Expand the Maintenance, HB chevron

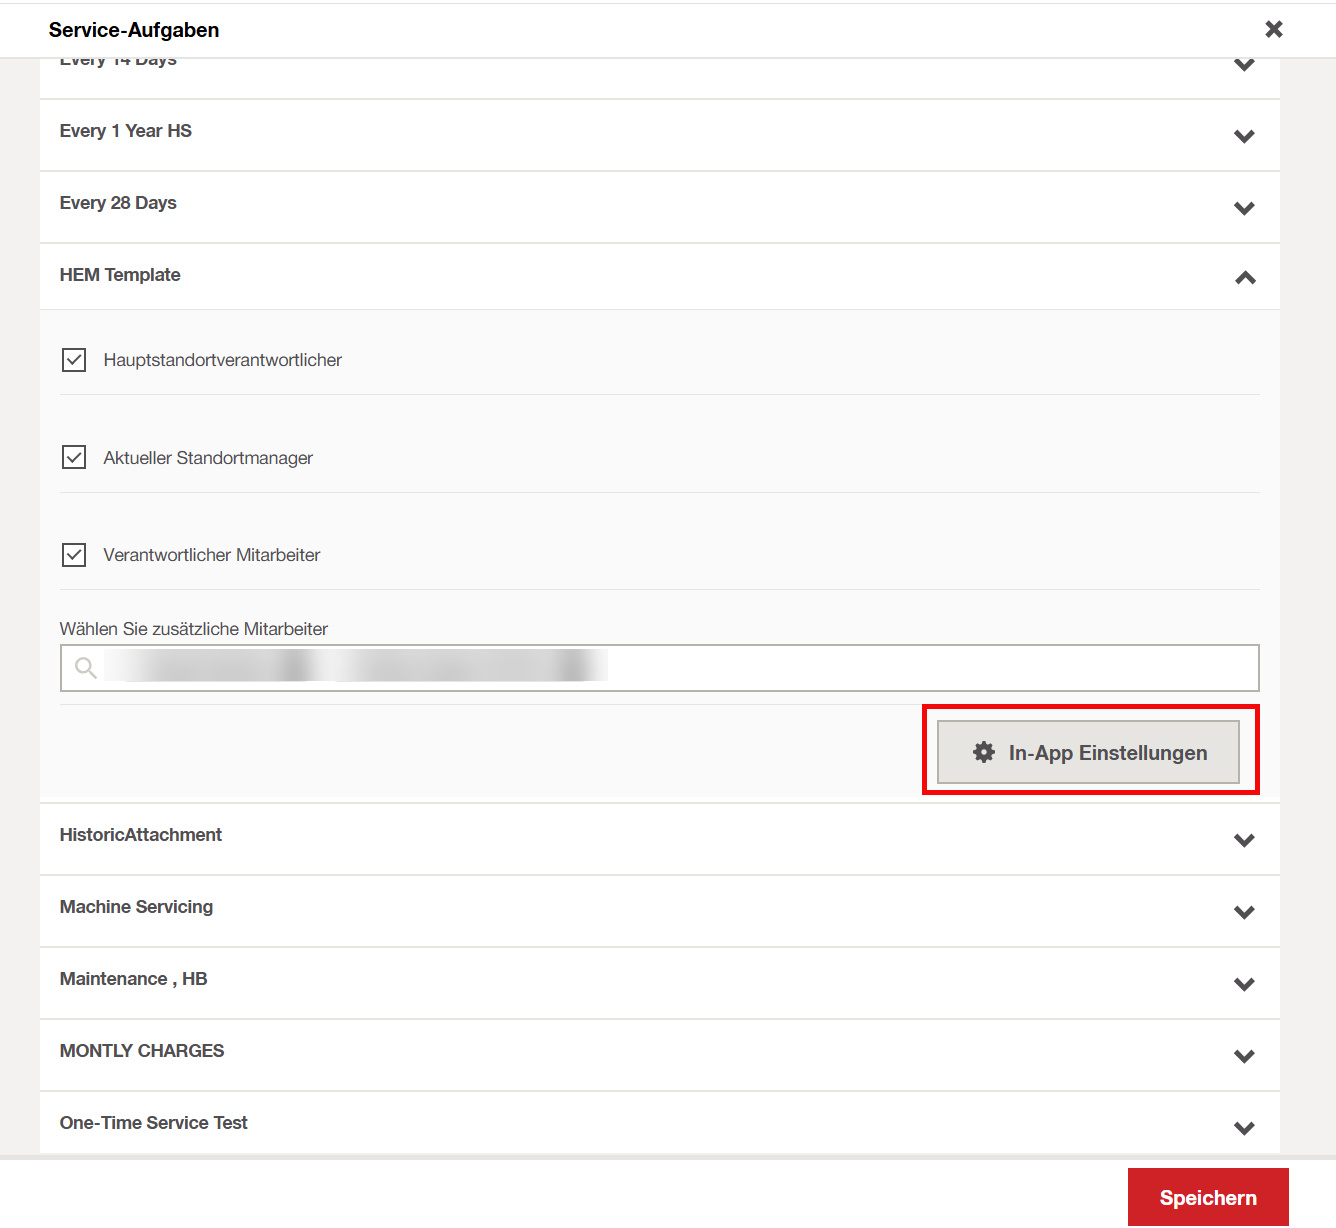click(x=1244, y=984)
